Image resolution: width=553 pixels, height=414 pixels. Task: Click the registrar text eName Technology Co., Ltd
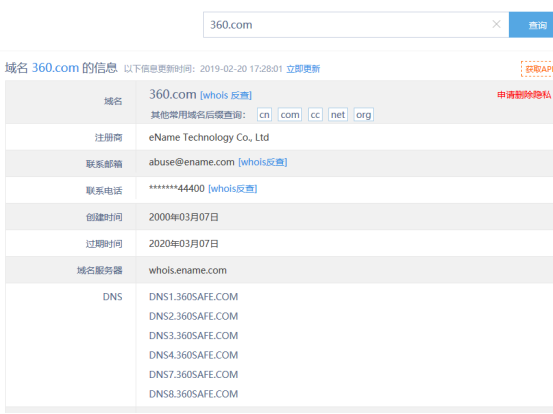pos(209,137)
